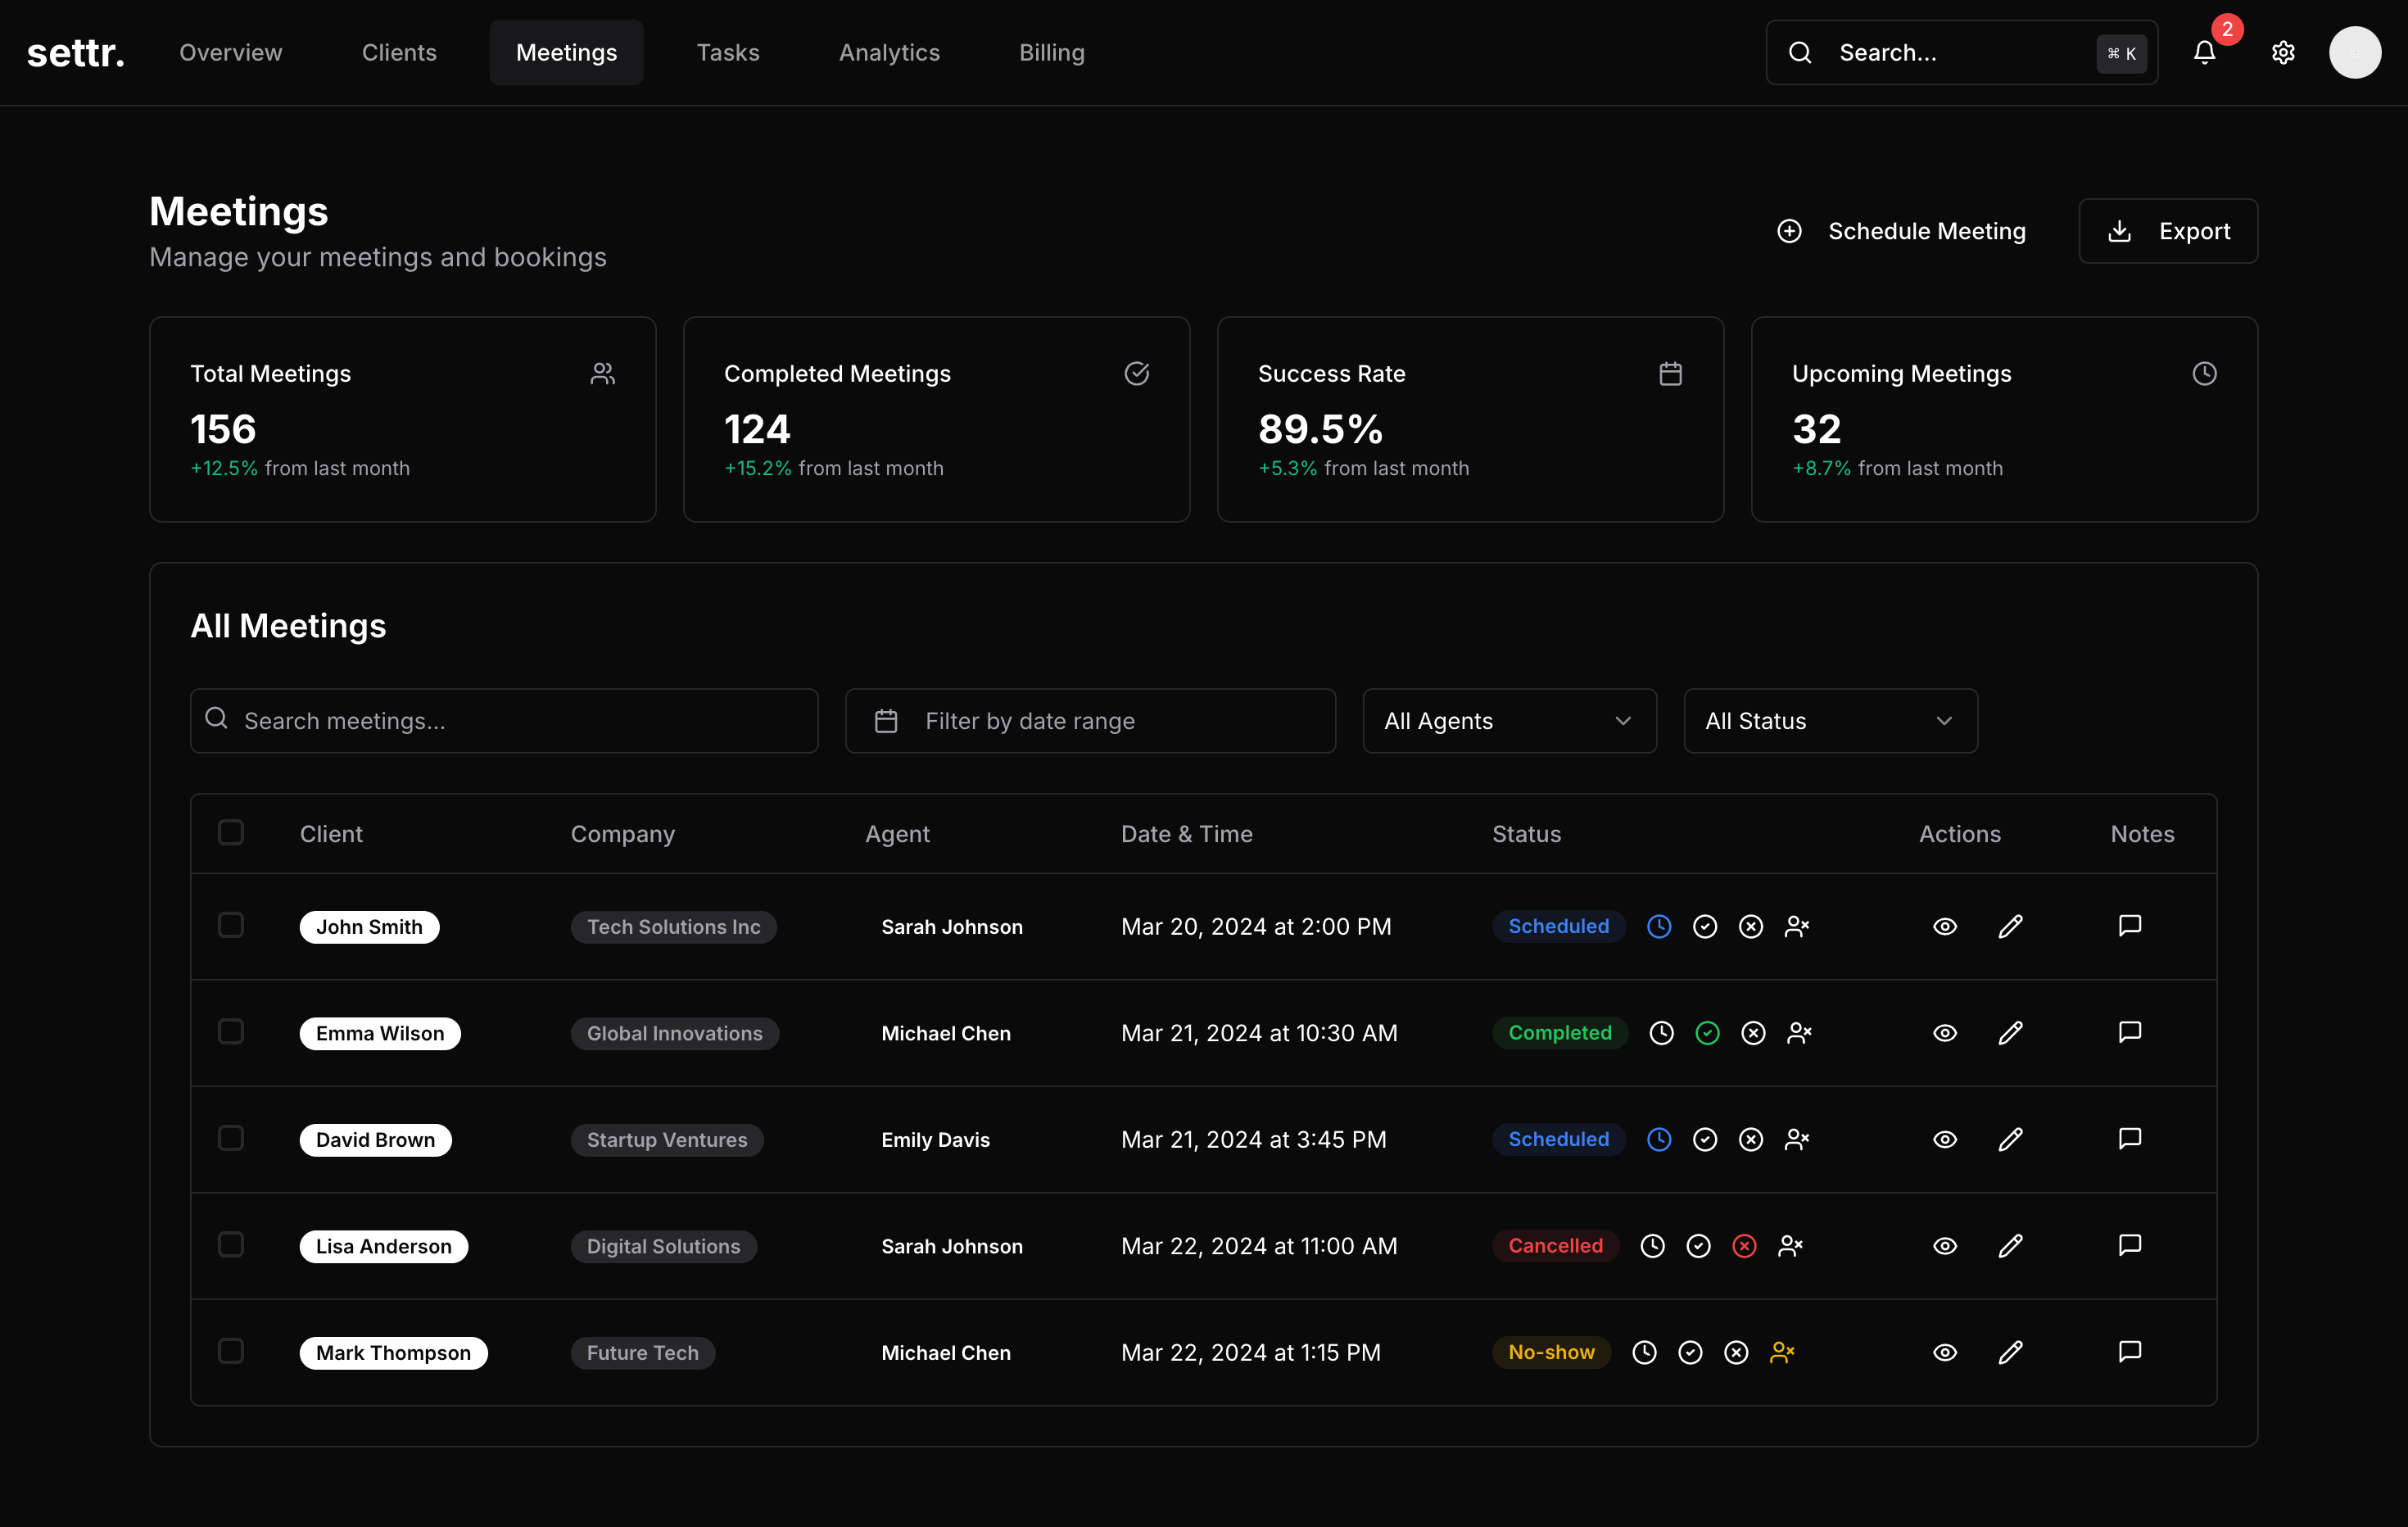Click the clock icon in Mark Thompson's row
2408x1527 pixels.
point(1645,1353)
